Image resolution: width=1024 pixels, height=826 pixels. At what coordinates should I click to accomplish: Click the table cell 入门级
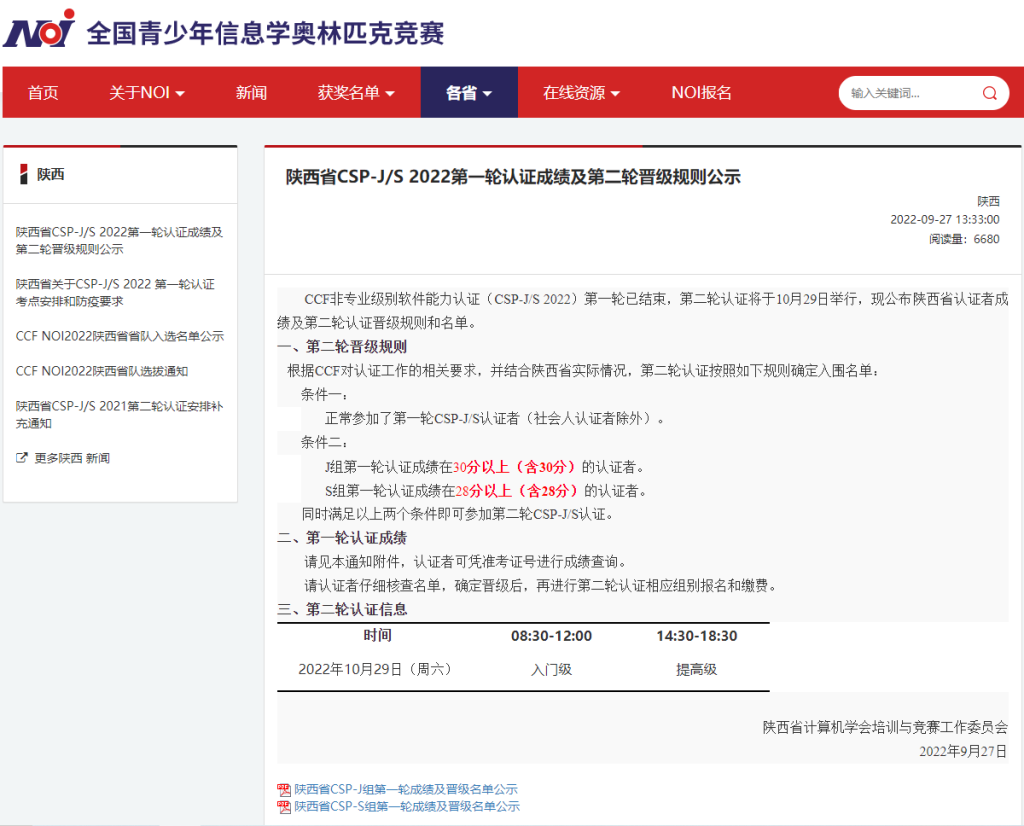pos(551,670)
